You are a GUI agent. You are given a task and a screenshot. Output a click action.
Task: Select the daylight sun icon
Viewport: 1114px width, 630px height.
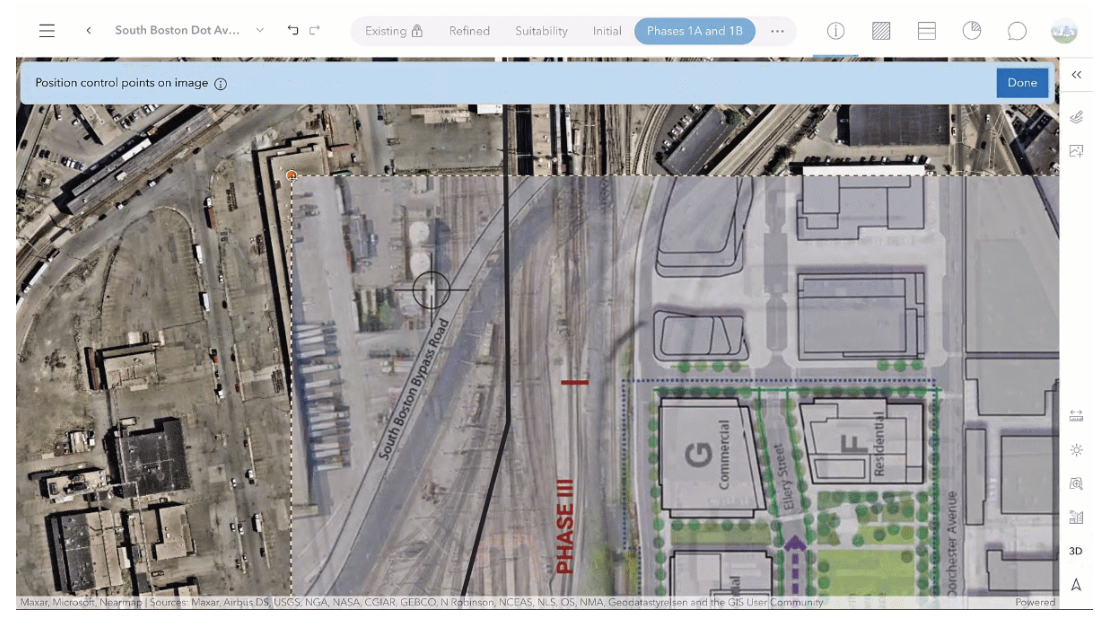[x=1077, y=450]
